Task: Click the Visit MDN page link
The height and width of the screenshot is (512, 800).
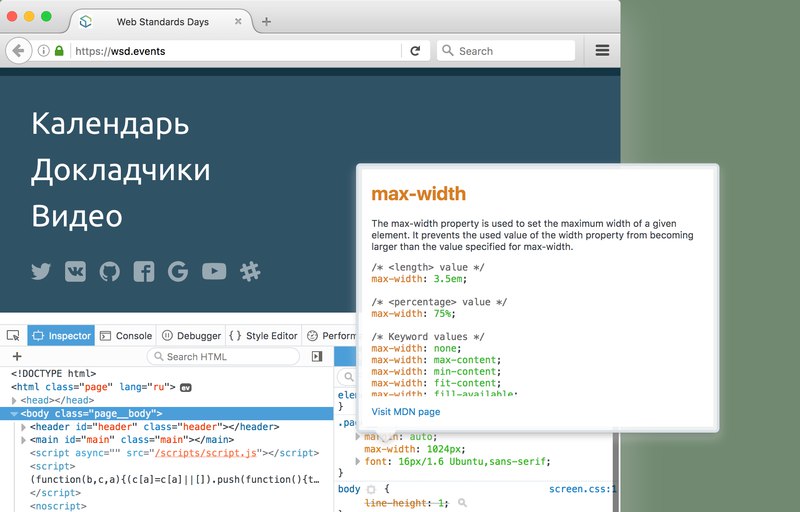Action: tap(406, 412)
